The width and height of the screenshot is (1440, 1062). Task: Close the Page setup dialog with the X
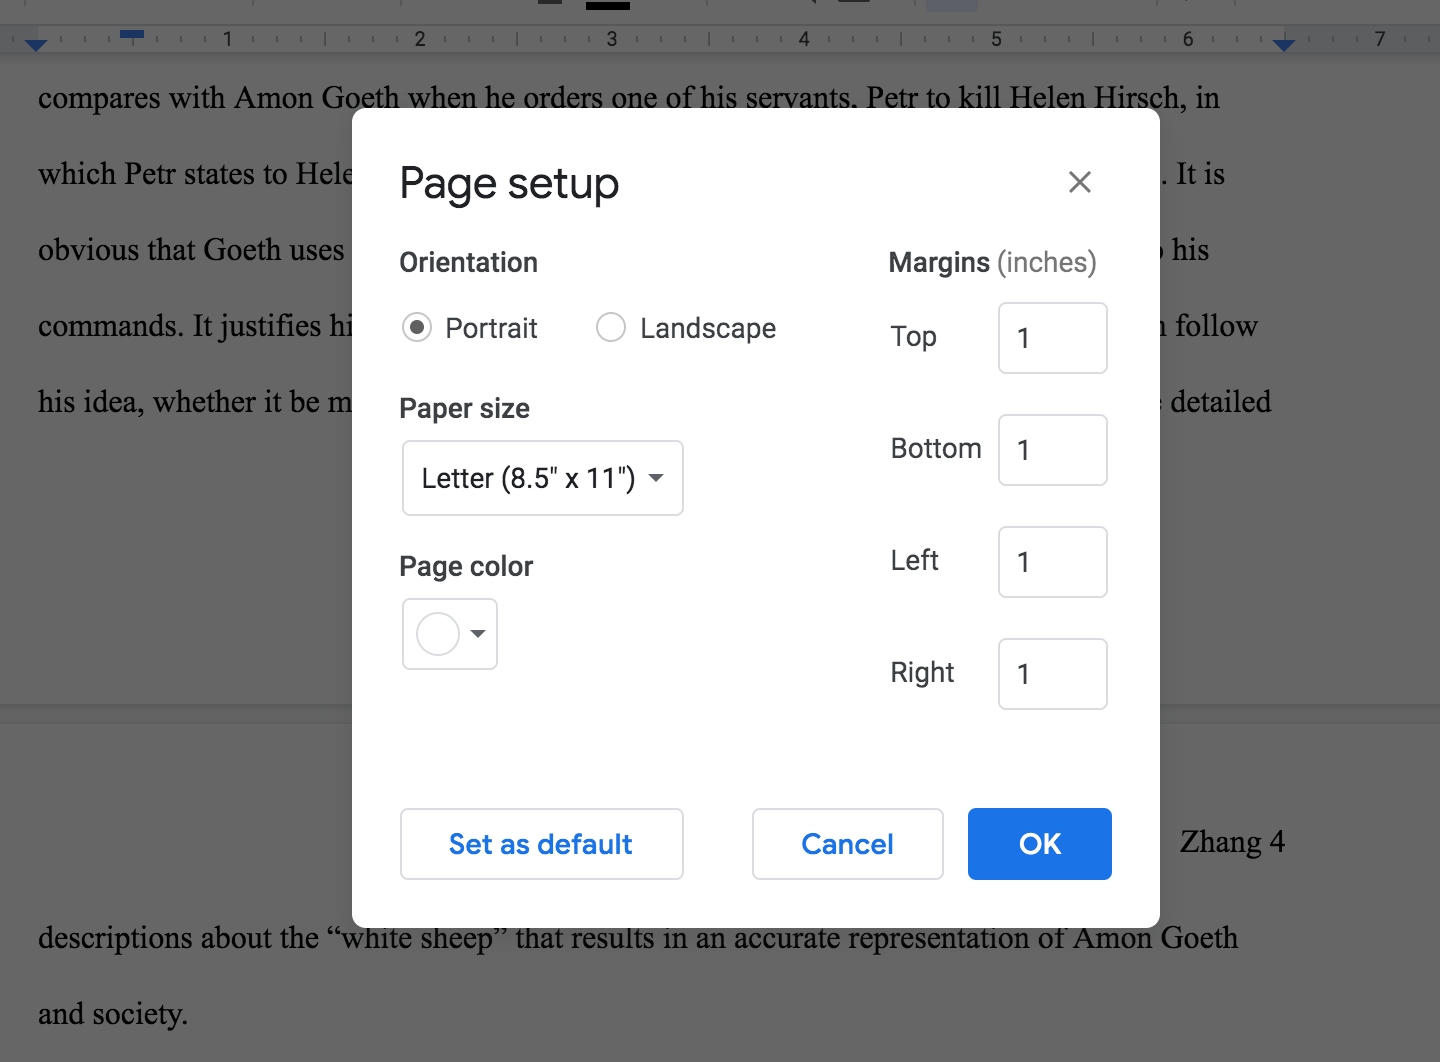(1080, 182)
